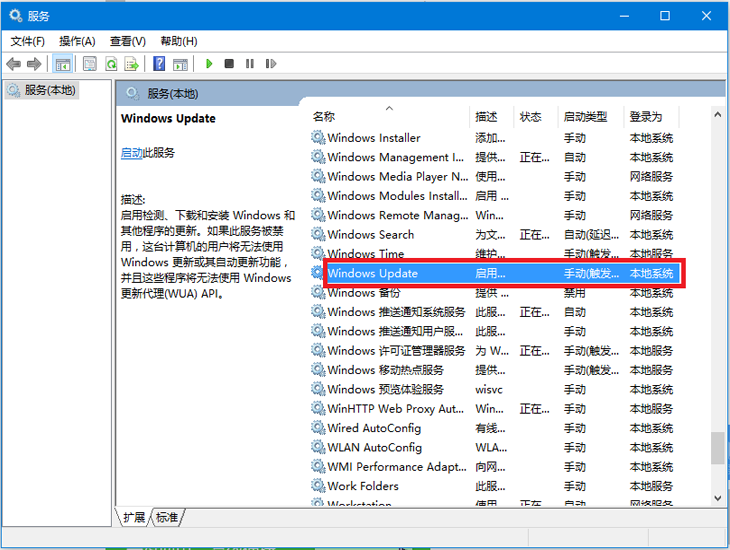Click 禁用 startup type of Windows 备份
Screen dimensions: 730x550
click(x=575, y=293)
